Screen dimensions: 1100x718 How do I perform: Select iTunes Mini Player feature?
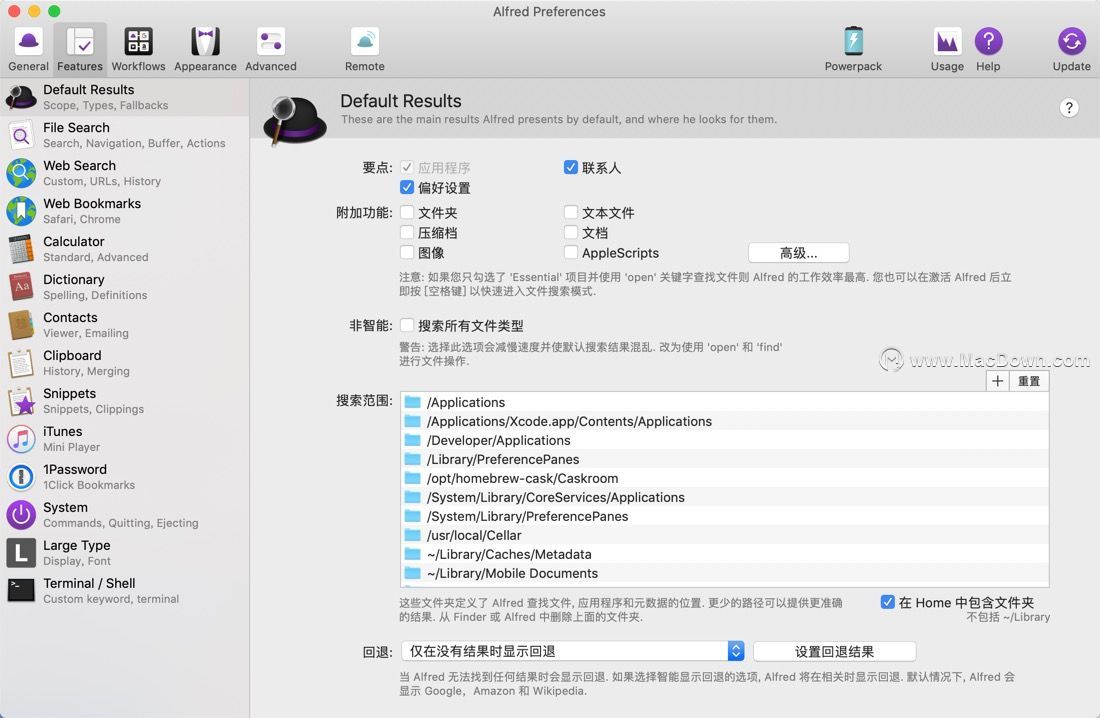tap(125, 438)
